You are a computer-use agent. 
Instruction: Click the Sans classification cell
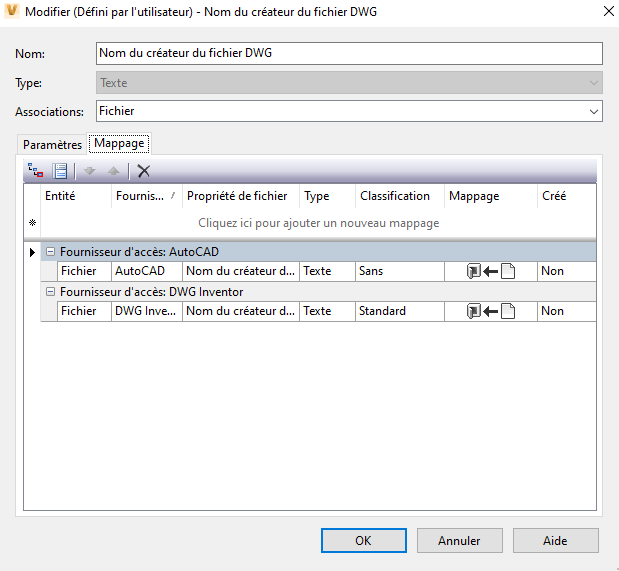coord(400,271)
